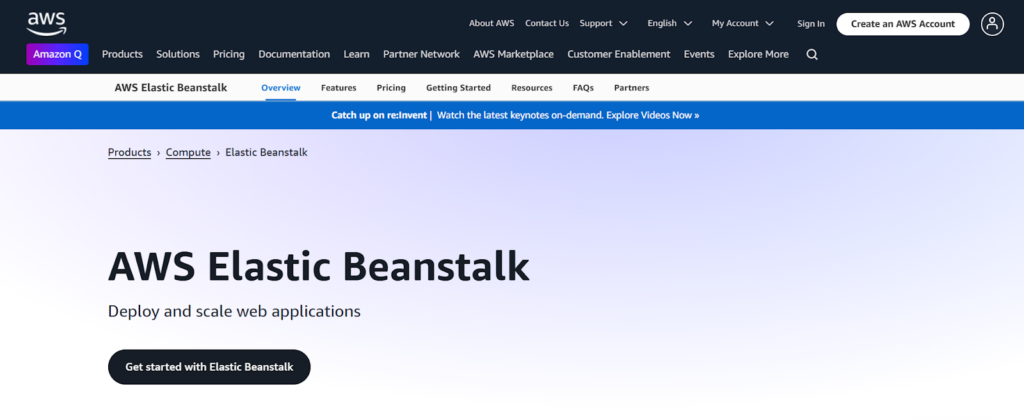The width and height of the screenshot is (1024, 420).
Task: Click the Catch up on re:Invent text
Action: pos(379,115)
